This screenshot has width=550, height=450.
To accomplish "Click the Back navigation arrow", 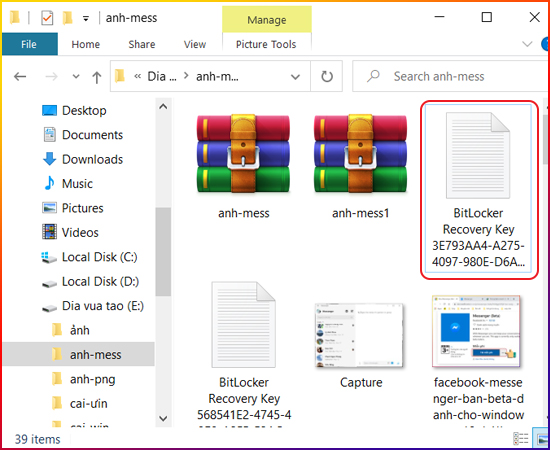I will 20,76.
